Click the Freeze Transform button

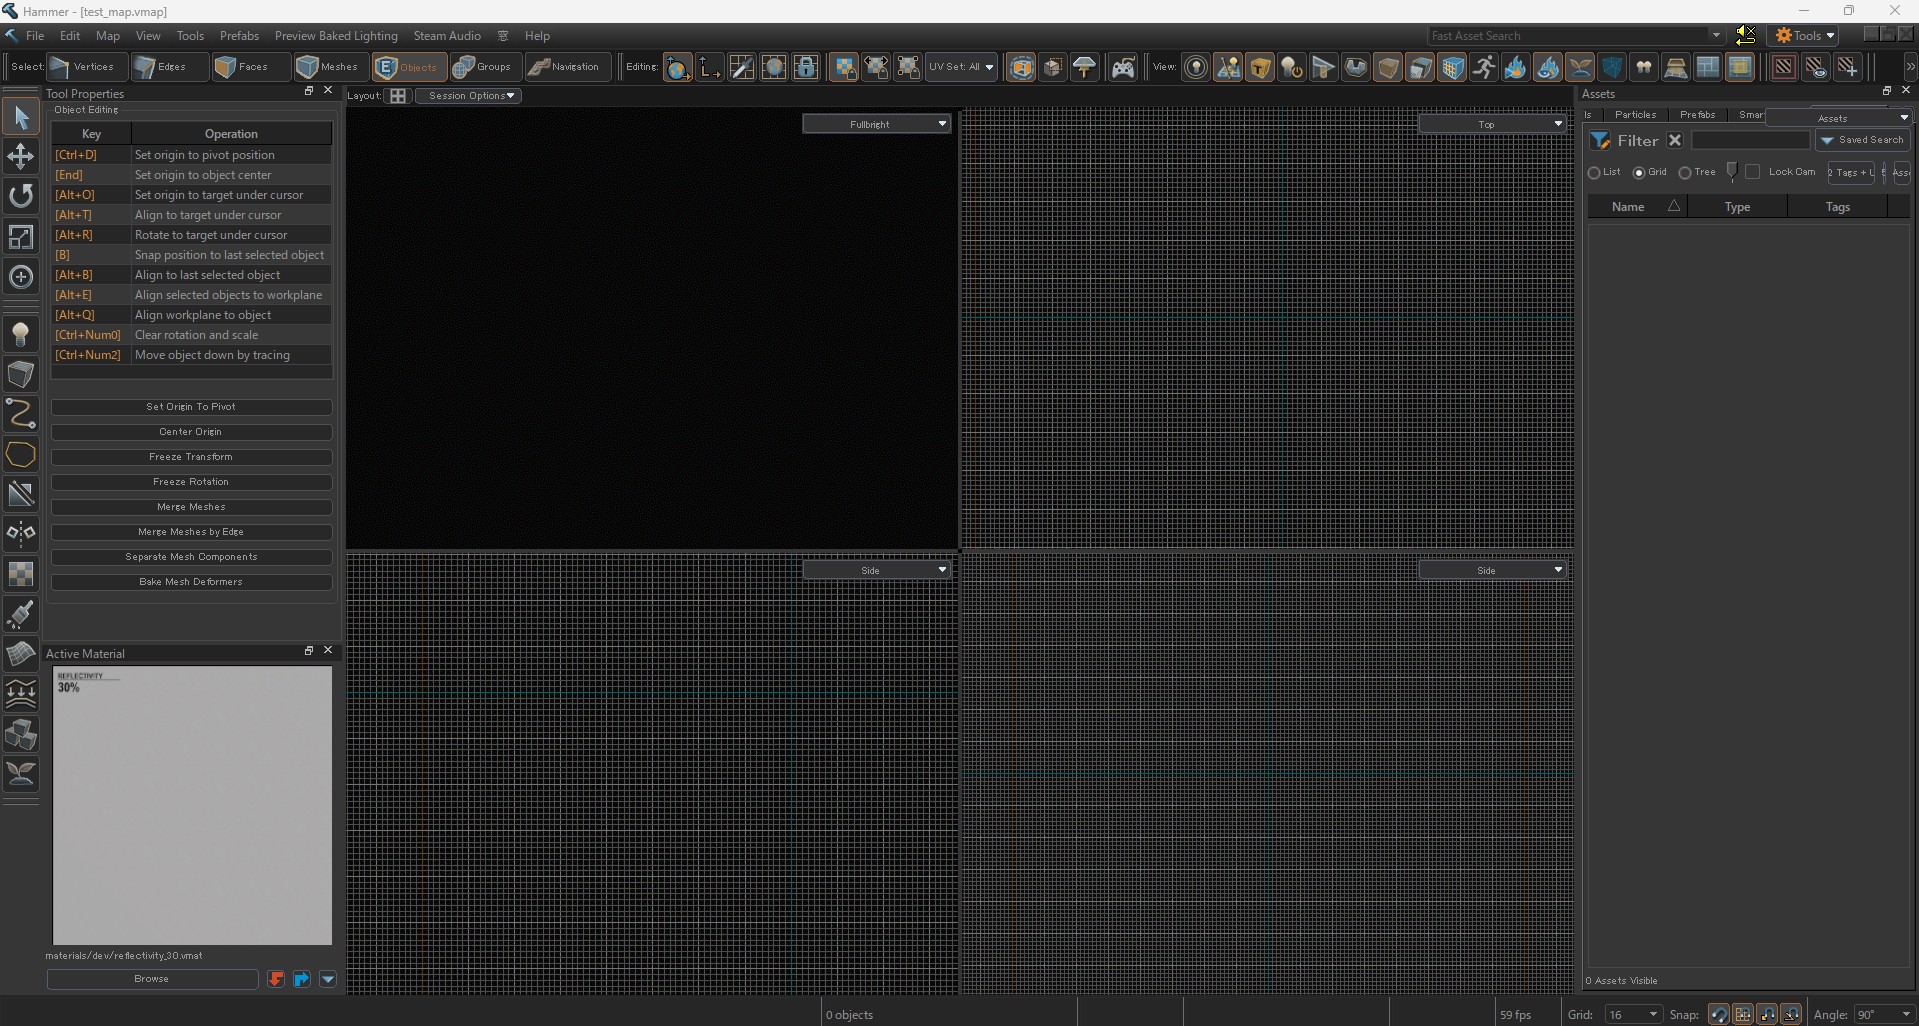pos(191,457)
